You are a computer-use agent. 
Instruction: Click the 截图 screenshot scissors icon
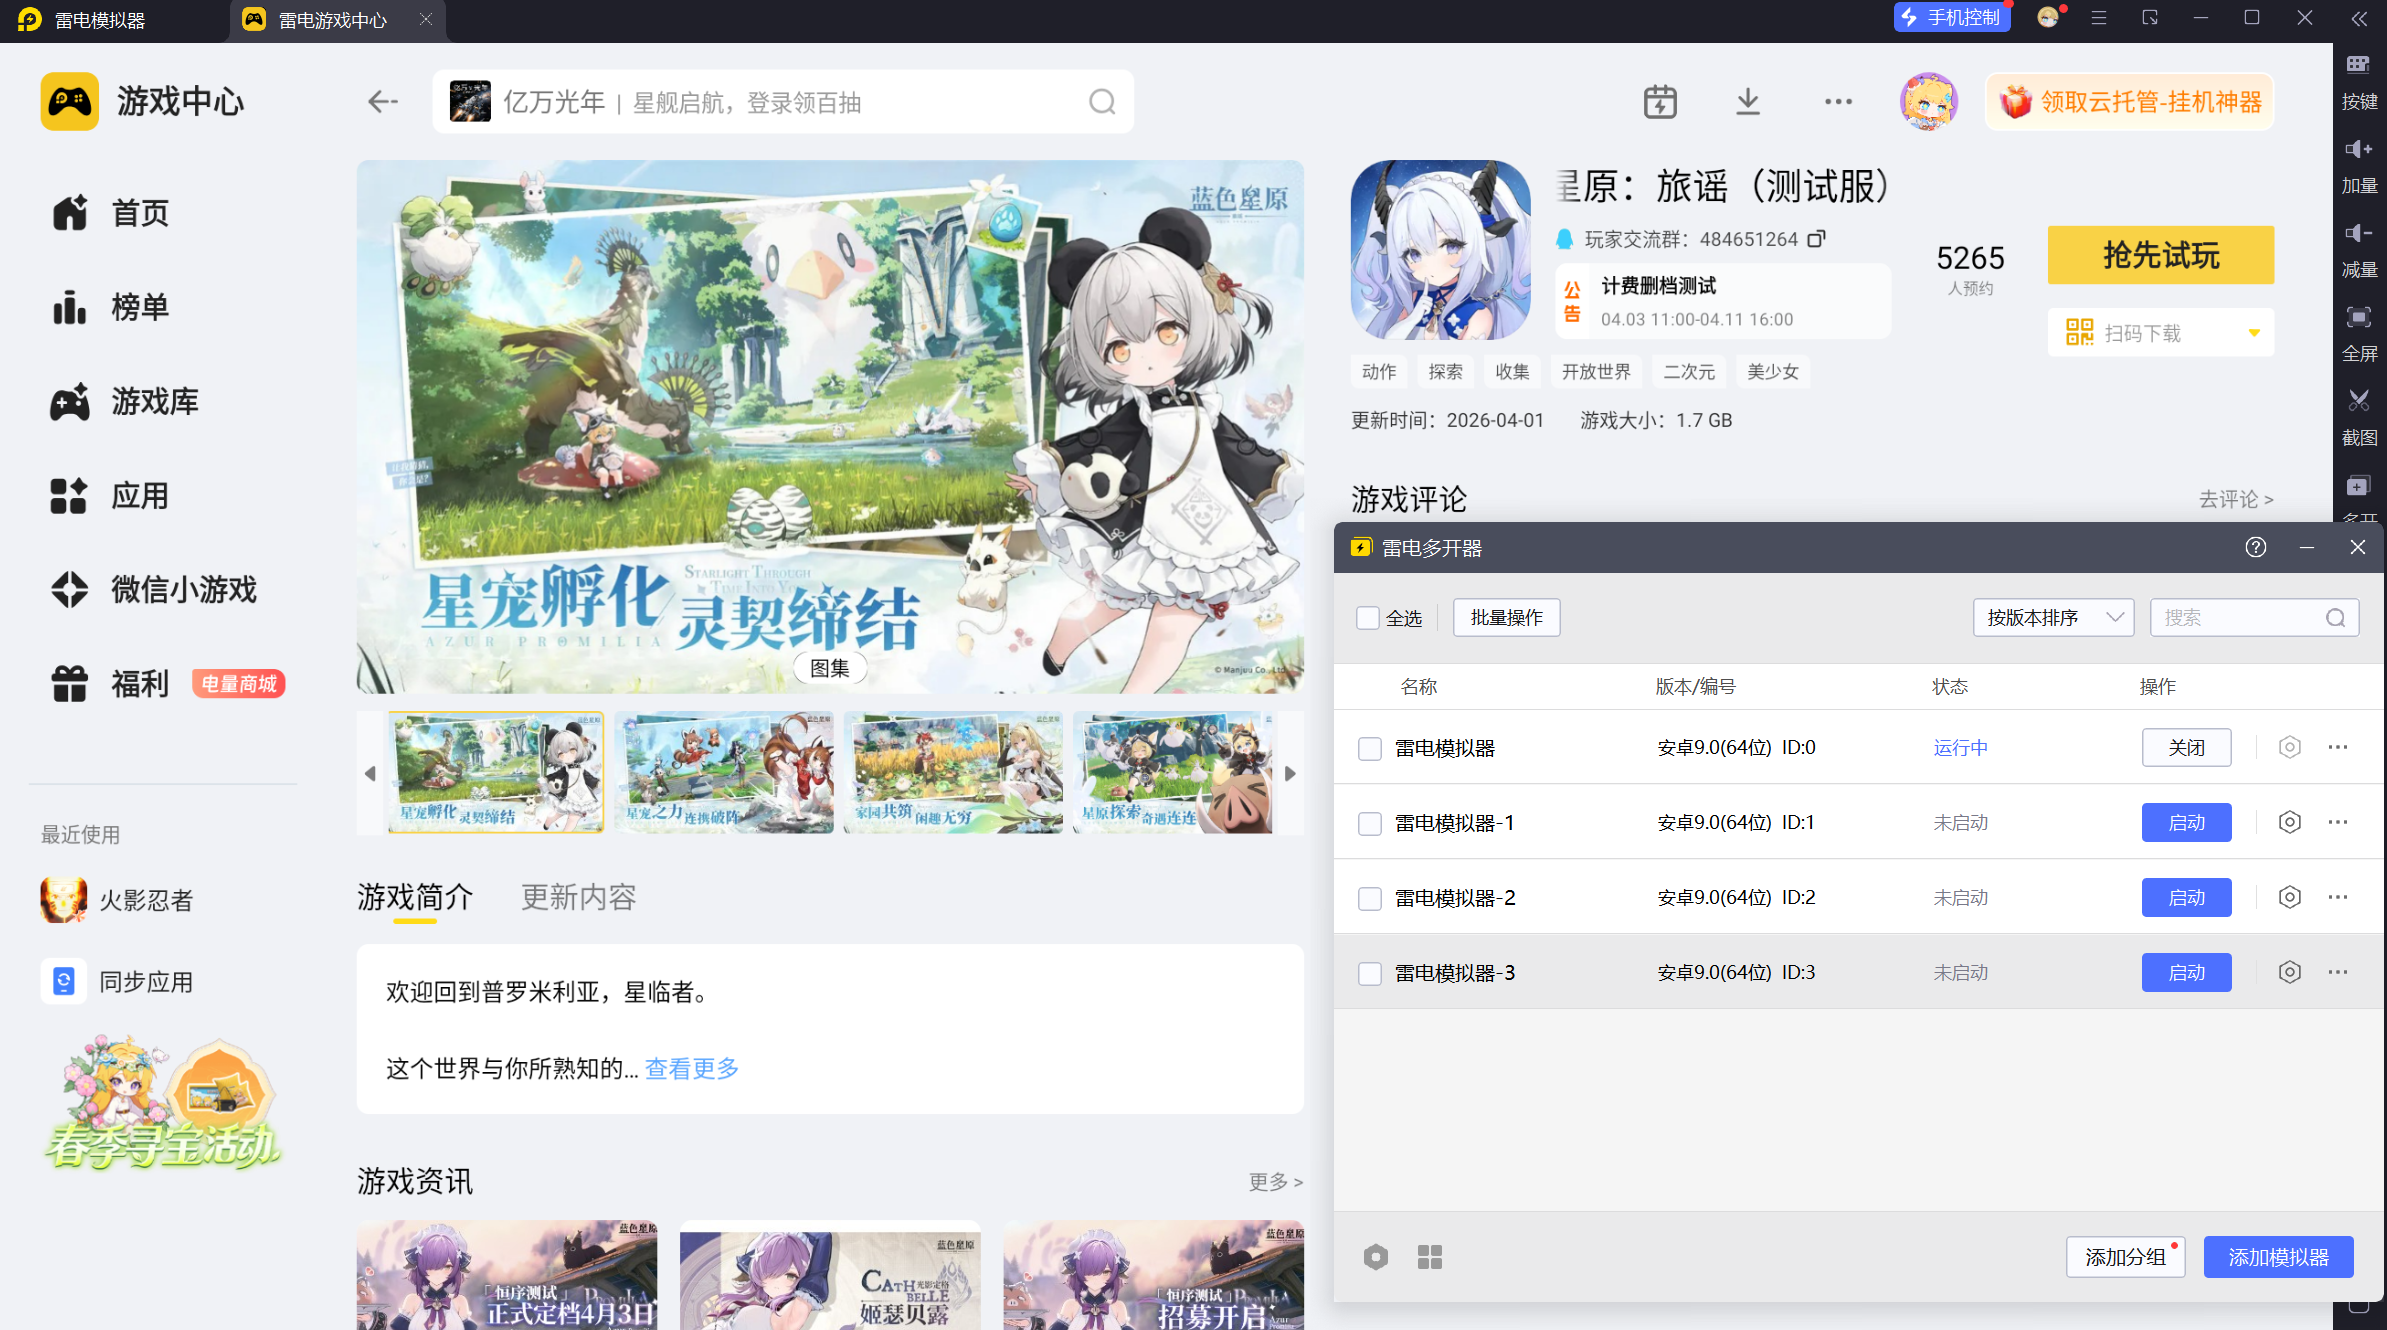[x=2359, y=402]
